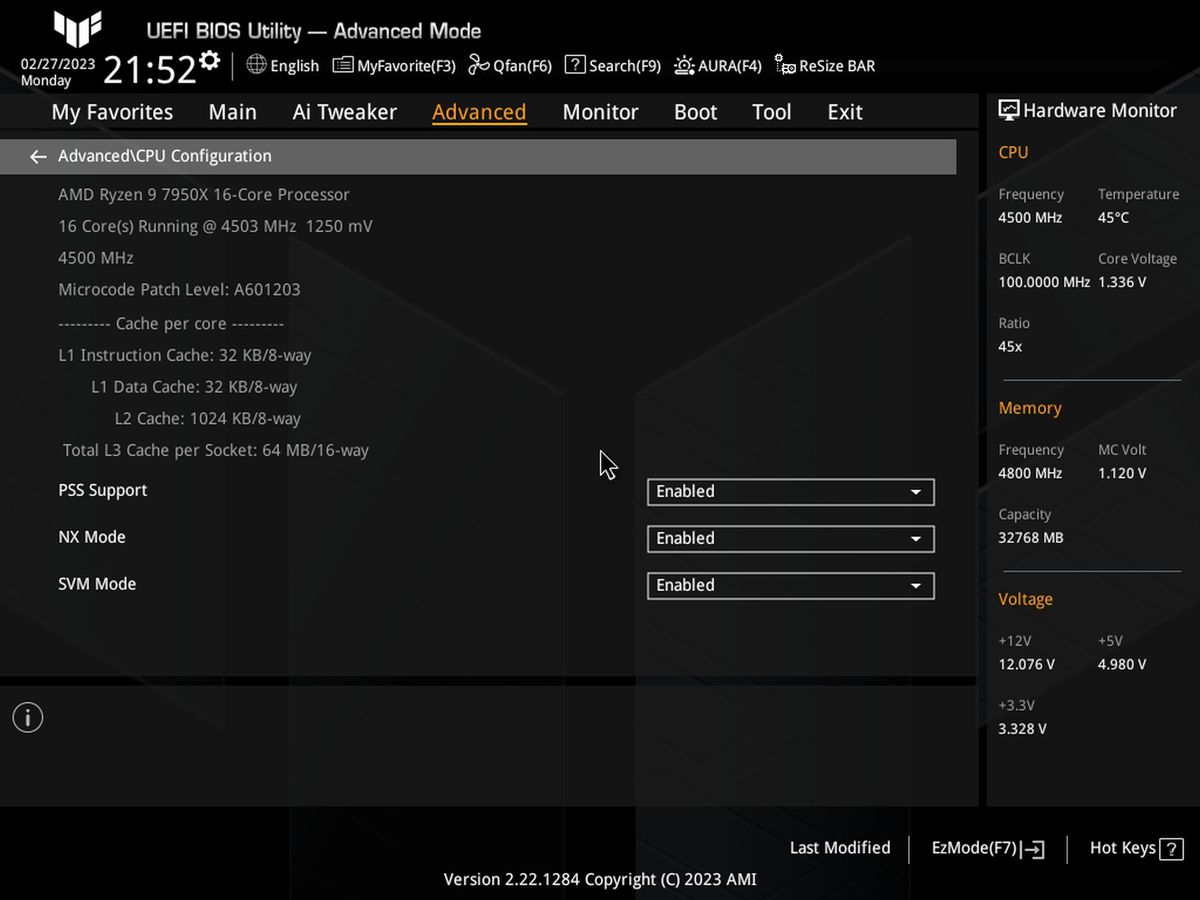Click the 21:52 clock display

point(149,70)
